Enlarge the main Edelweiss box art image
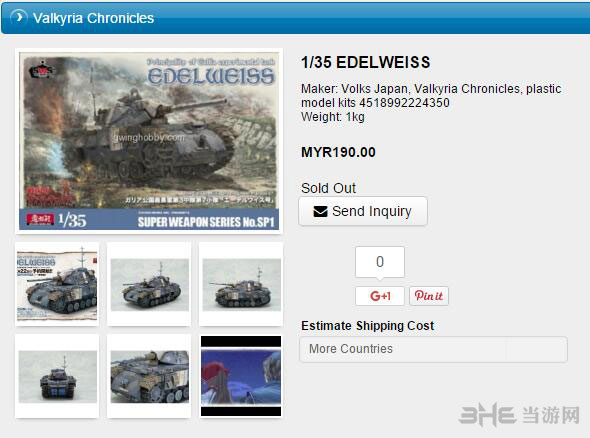The width and height of the screenshot is (590, 438). click(149, 141)
